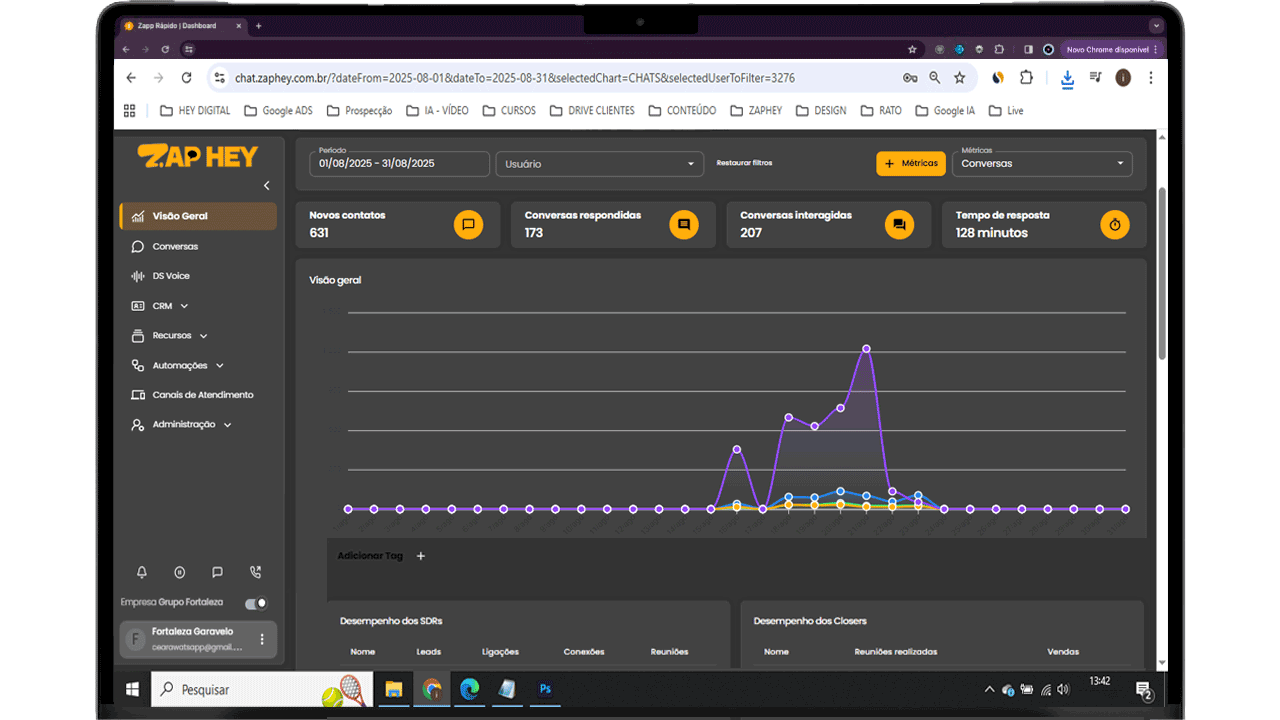Viewport: 1280px width, 720px height.
Task: Open the chat bubble icon in sidebar footer
Action: 217,573
